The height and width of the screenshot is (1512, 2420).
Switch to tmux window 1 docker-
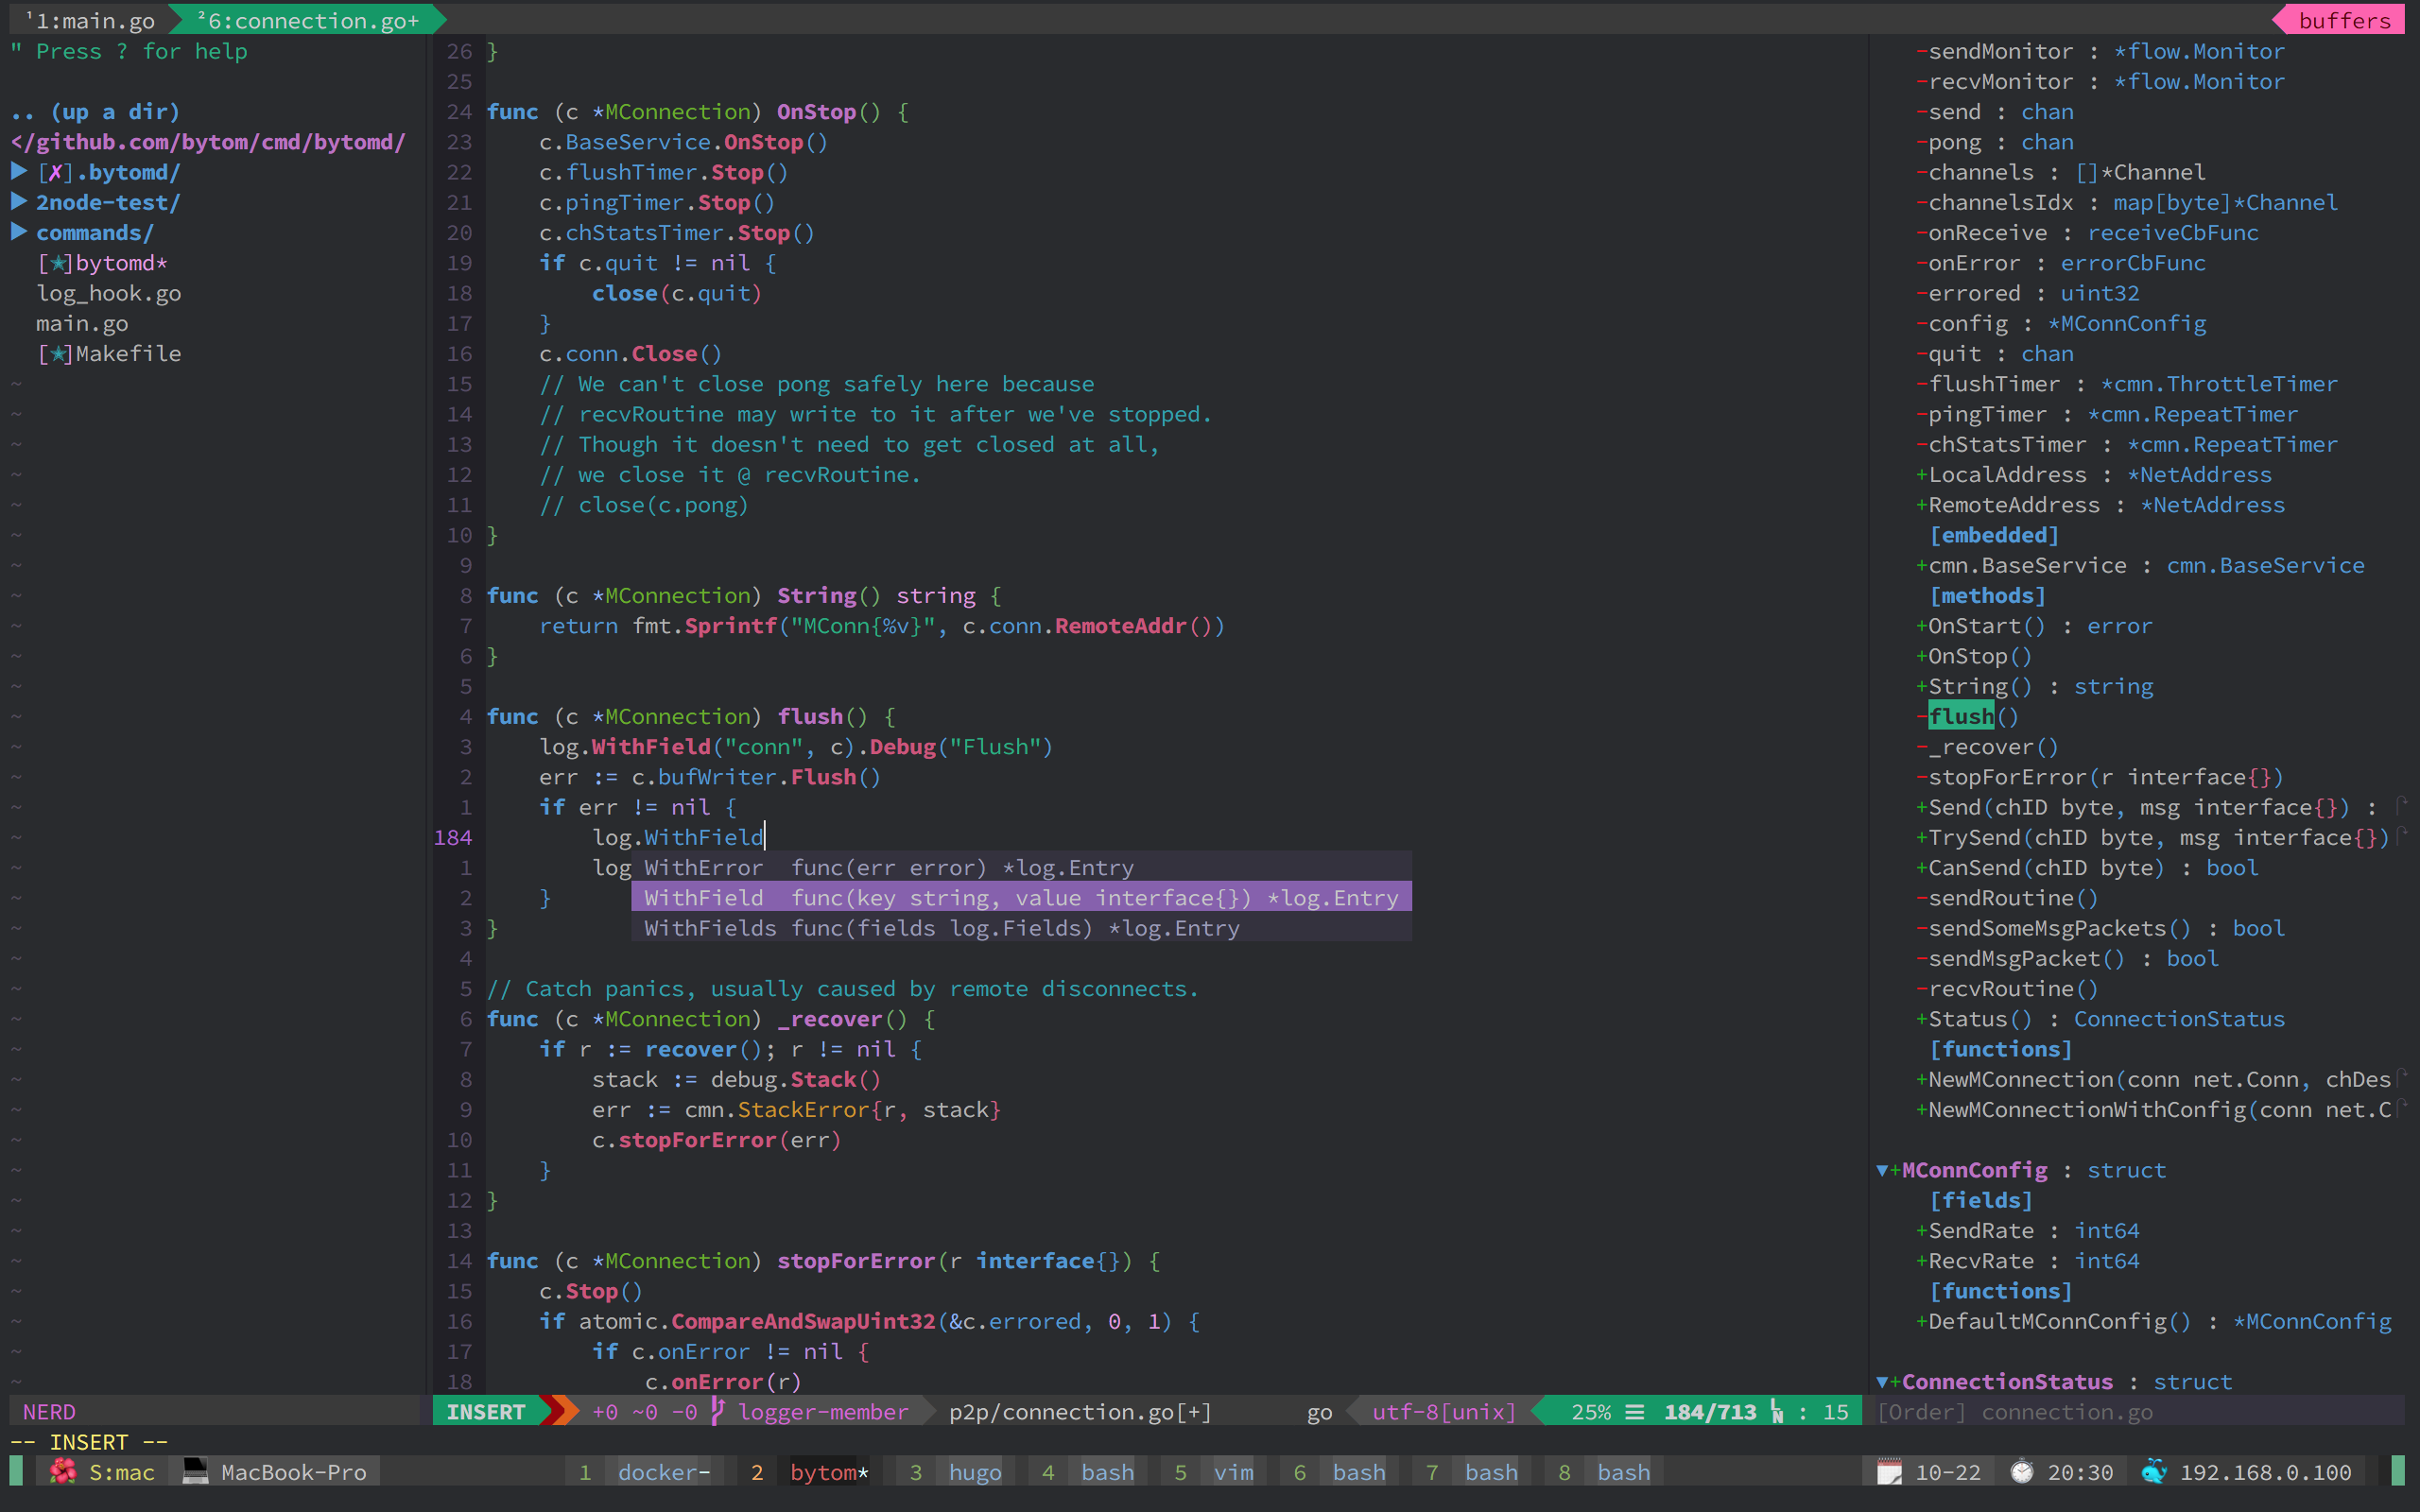pyautogui.click(x=645, y=1471)
